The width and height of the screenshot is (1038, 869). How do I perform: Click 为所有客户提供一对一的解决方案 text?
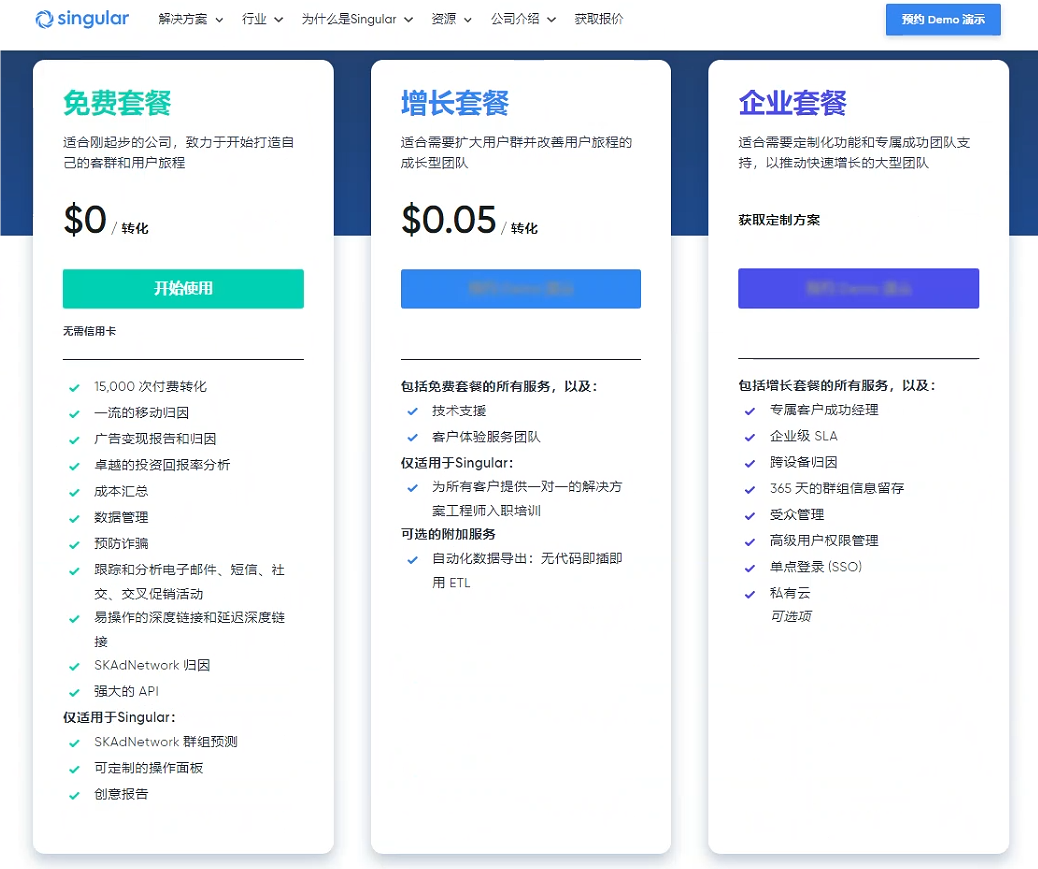tap(527, 498)
